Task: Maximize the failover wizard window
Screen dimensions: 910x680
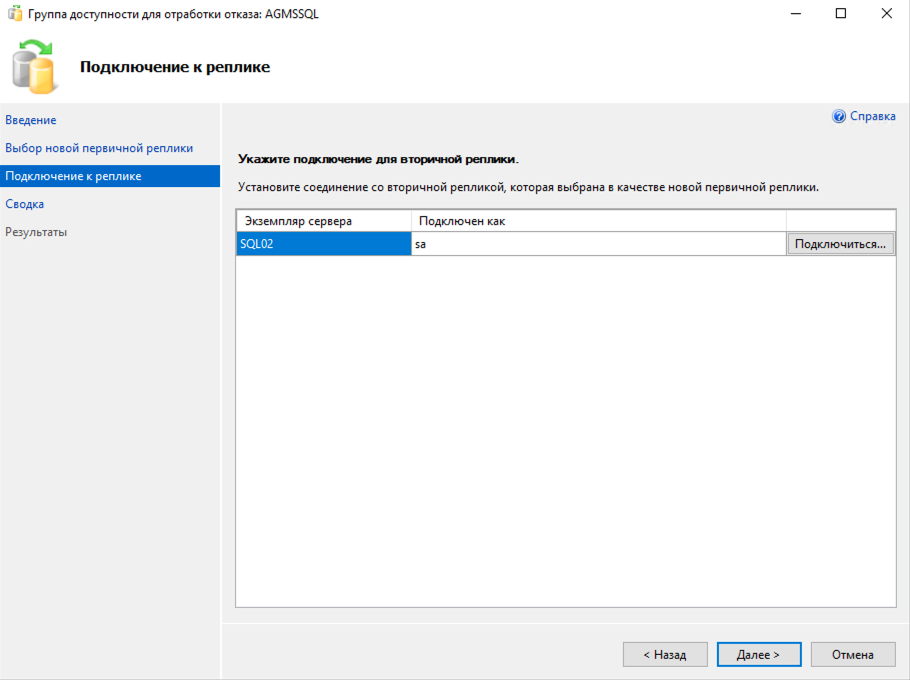Action: tap(841, 13)
